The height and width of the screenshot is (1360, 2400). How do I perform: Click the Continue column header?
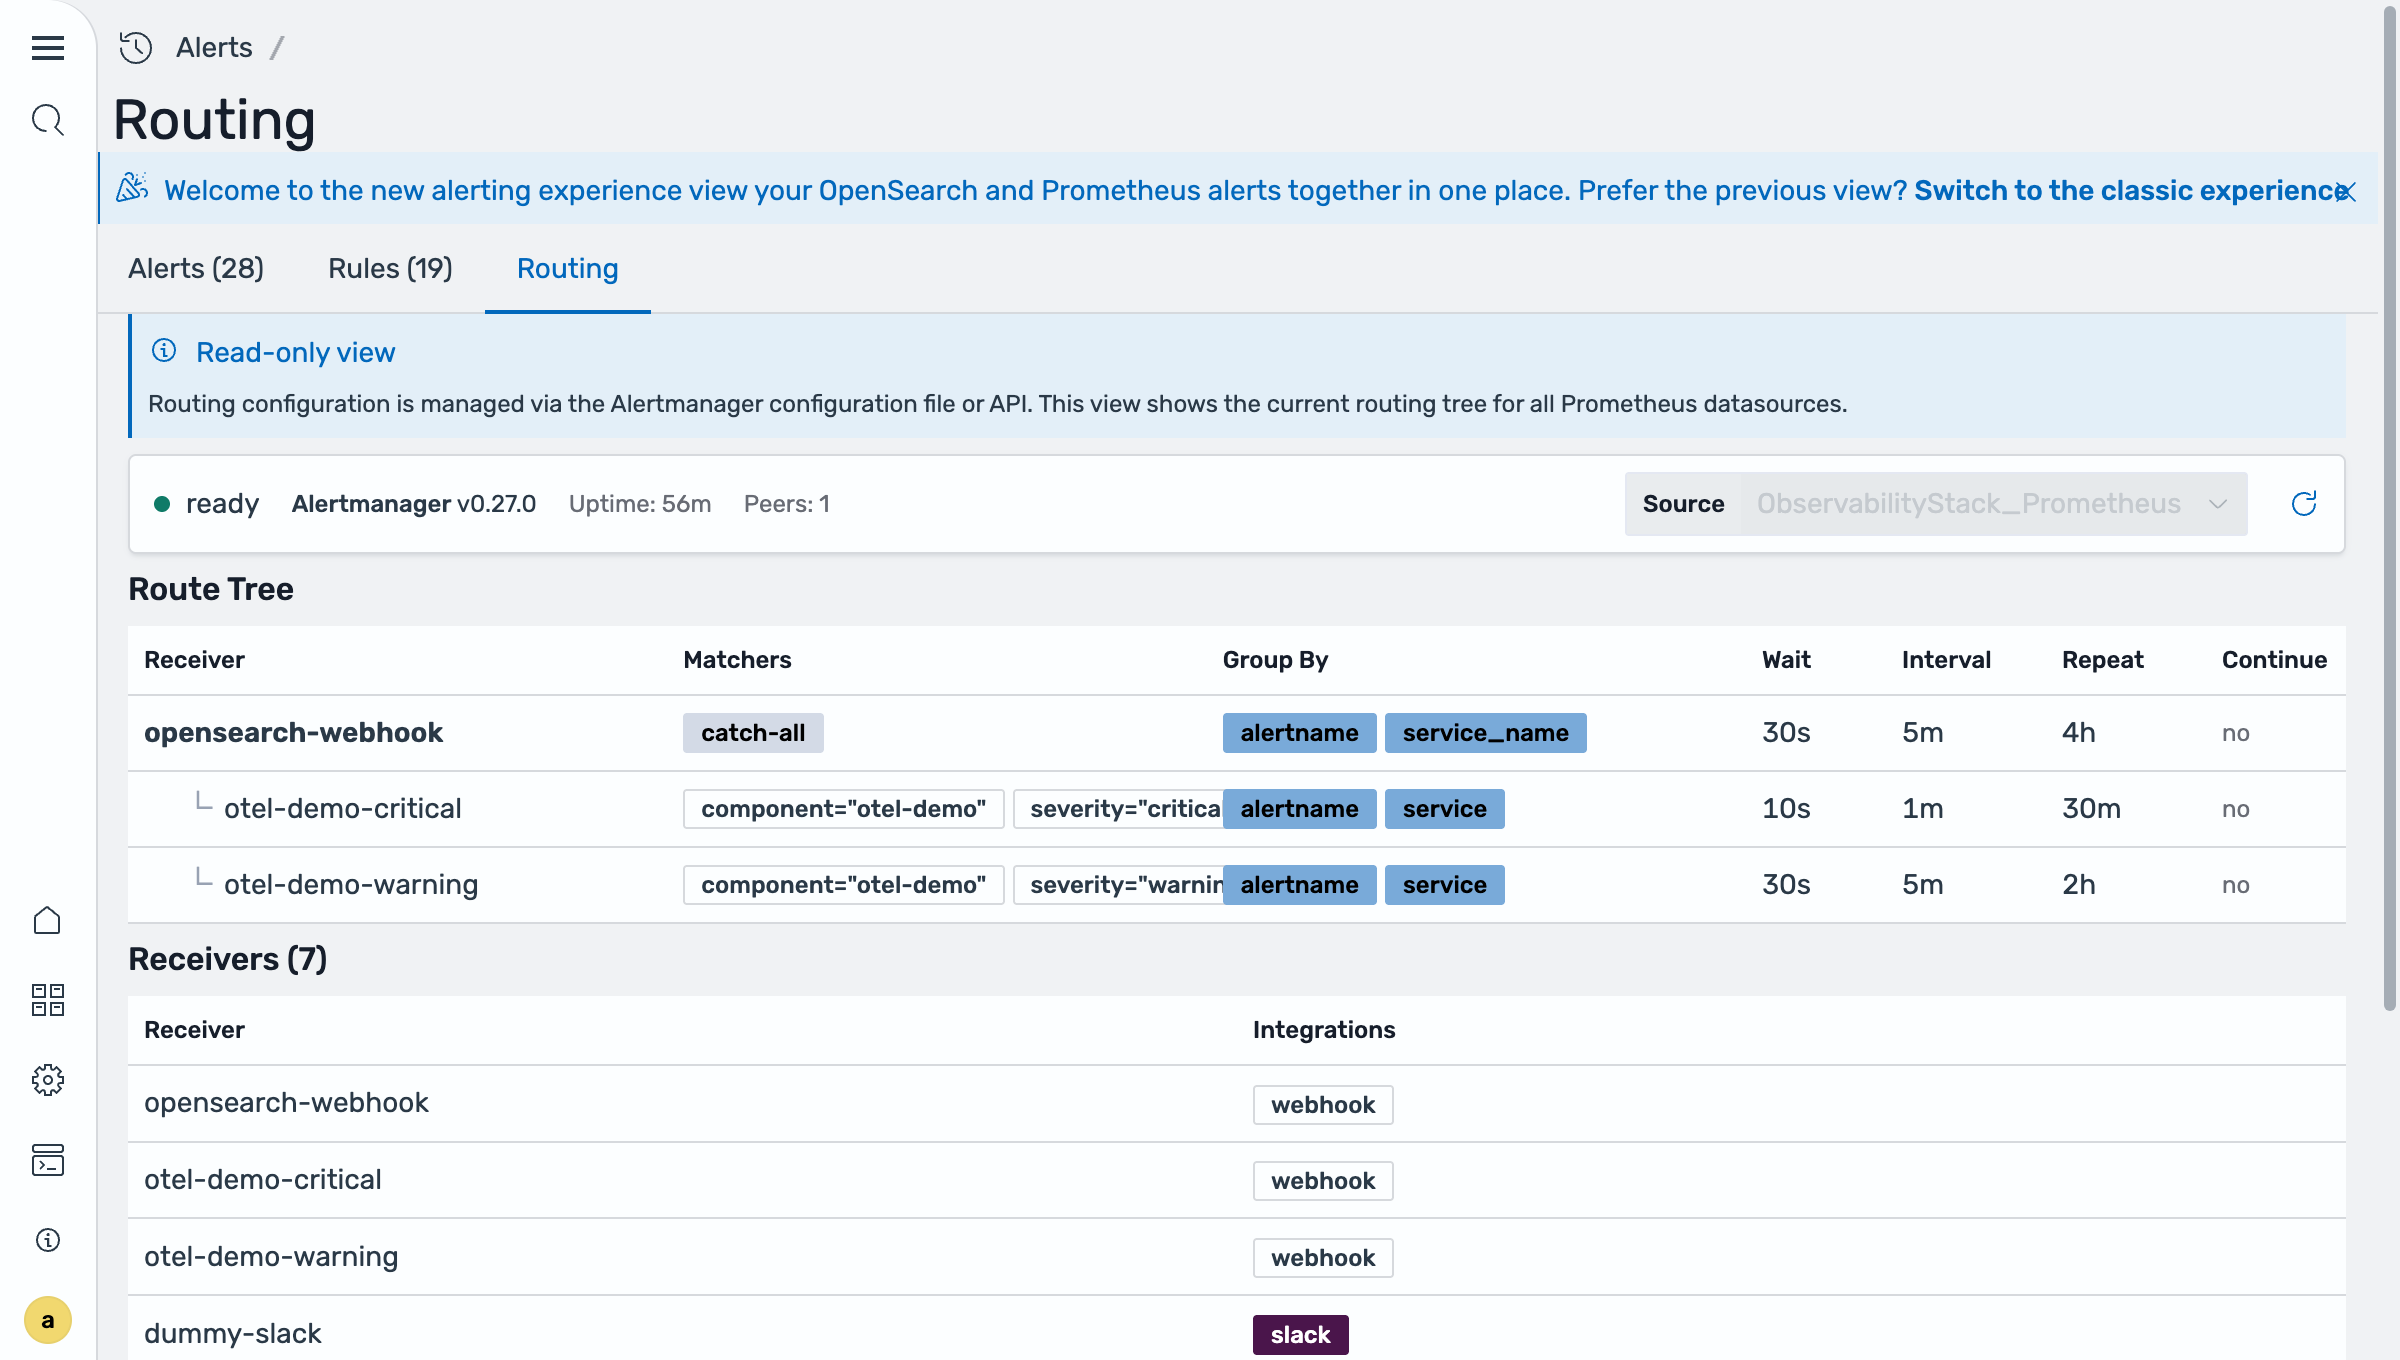2274,660
